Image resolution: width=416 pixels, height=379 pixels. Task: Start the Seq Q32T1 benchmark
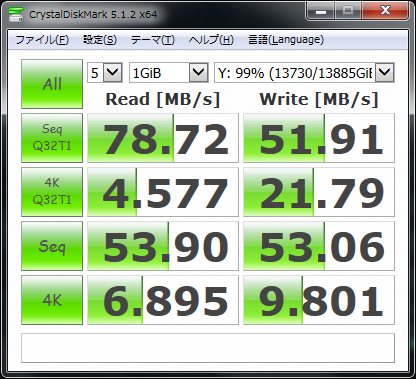coord(52,138)
